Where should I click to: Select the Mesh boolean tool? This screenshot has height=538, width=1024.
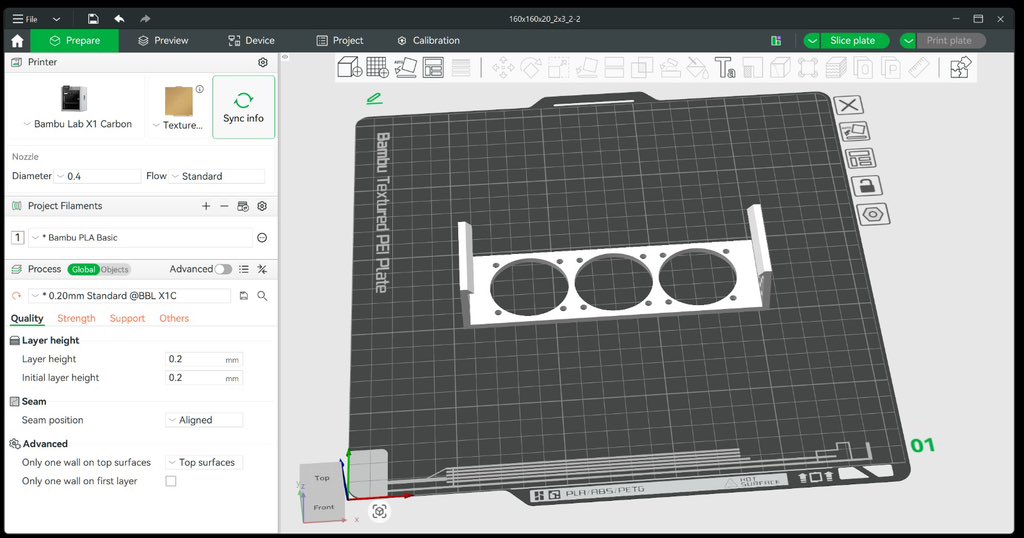coord(642,67)
